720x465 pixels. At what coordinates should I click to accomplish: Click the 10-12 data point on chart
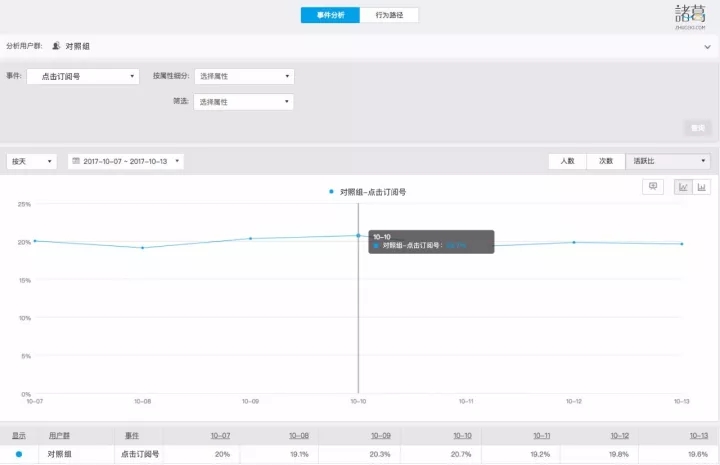pyautogui.click(x=574, y=242)
